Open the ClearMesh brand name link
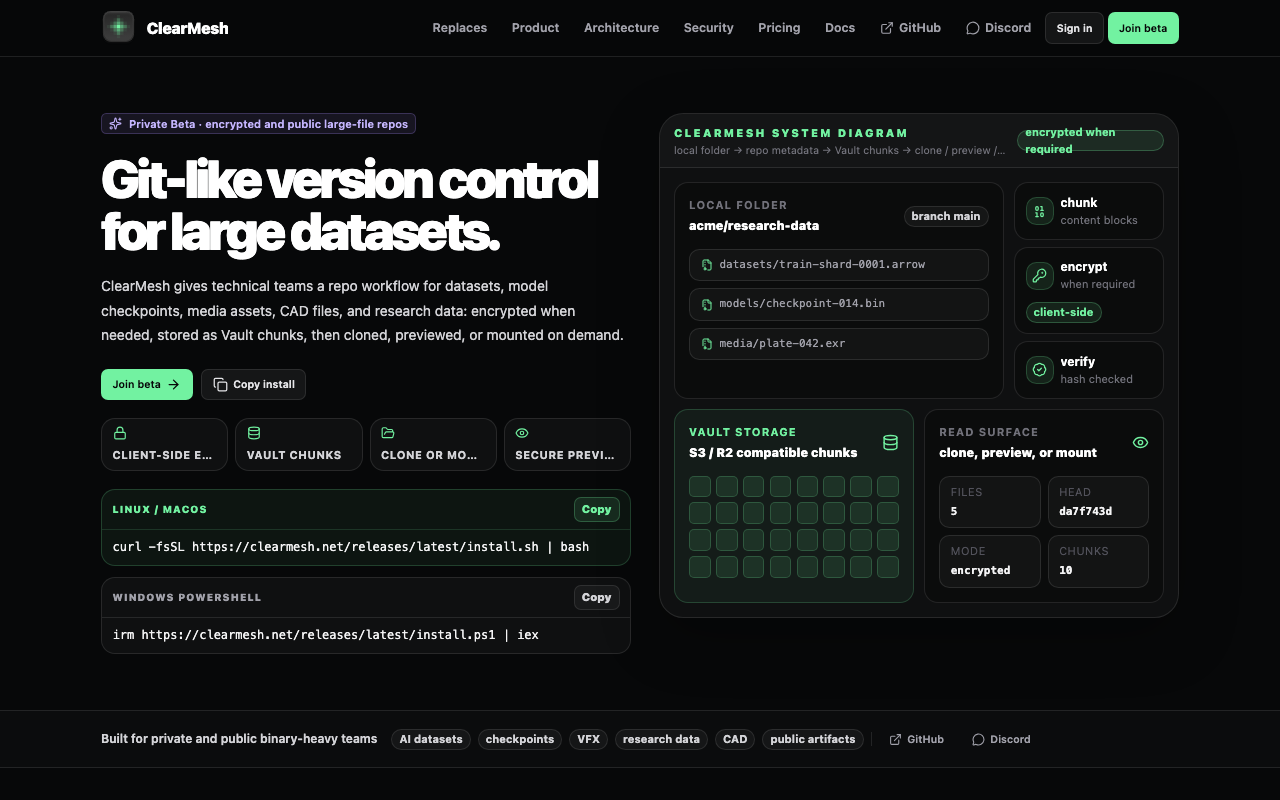Screen dimensions: 1280x800 (187, 28)
